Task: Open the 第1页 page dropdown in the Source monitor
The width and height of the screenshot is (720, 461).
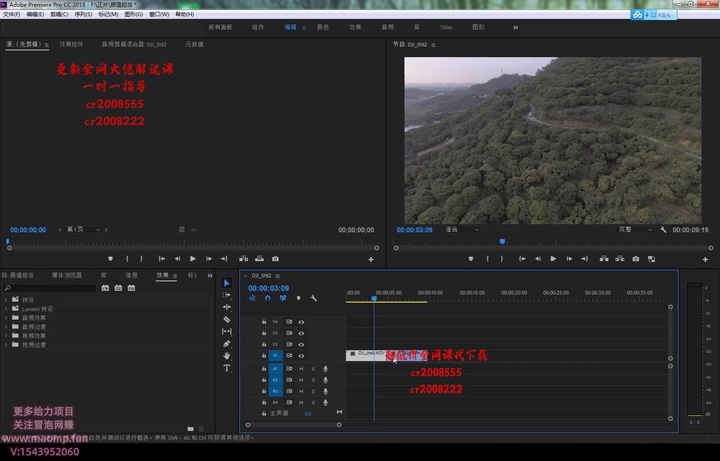Action: [83, 230]
